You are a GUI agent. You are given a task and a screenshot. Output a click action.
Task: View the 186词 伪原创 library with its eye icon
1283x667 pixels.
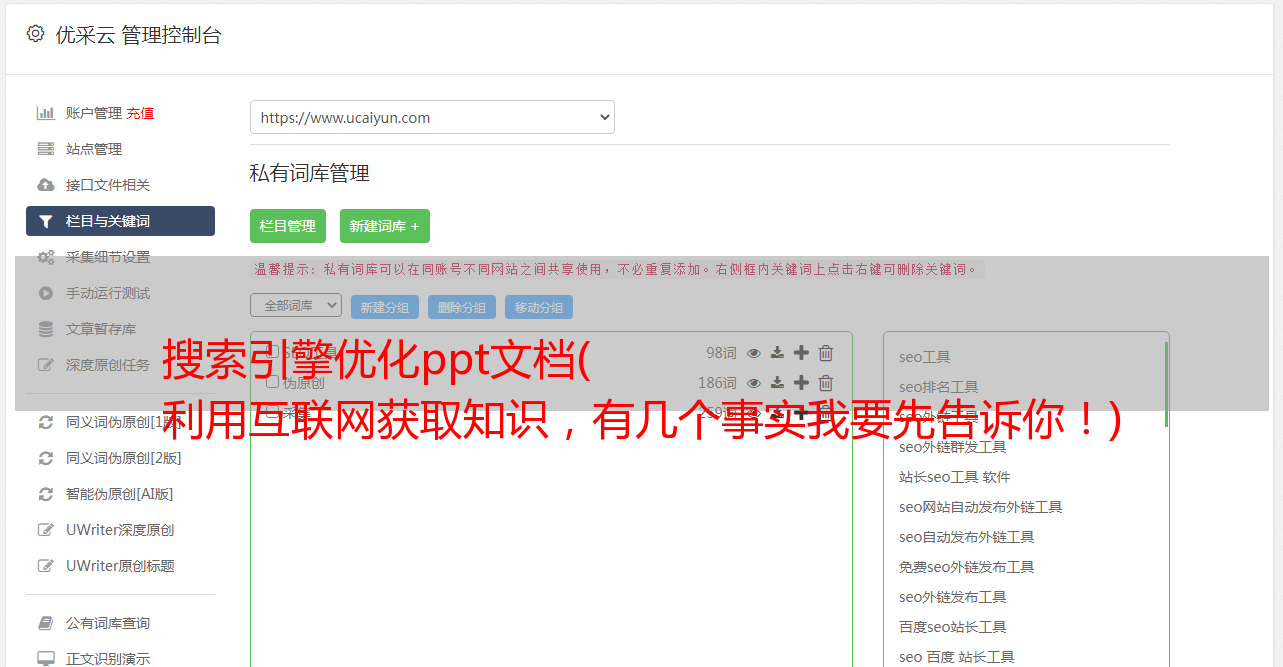point(754,382)
